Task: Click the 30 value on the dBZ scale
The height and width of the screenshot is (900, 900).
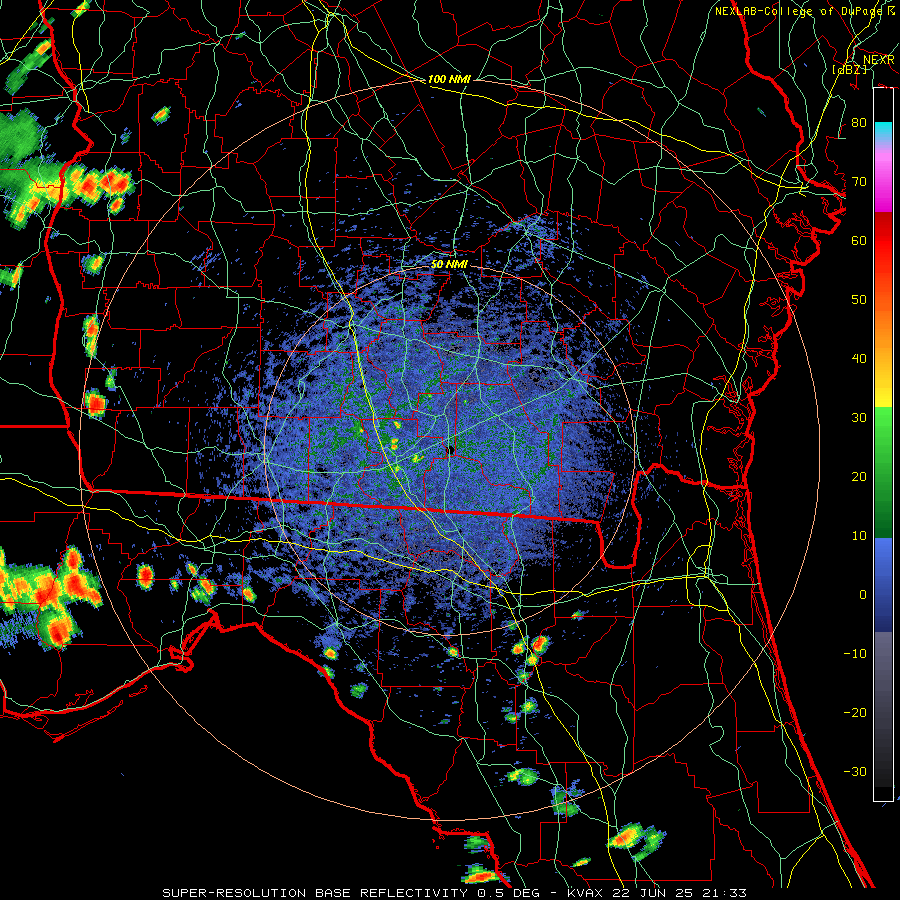Action: pos(859,418)
